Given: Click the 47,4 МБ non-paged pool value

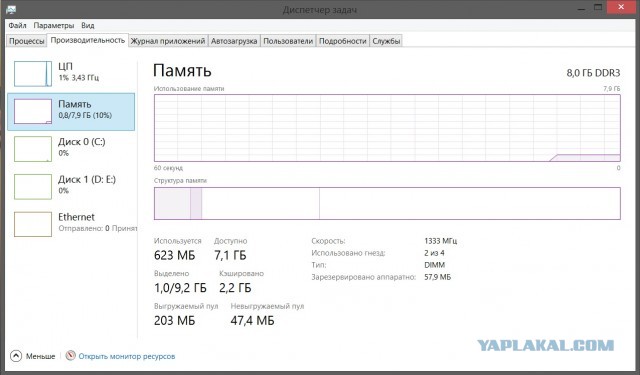Looking at the screenshot, I should click(252, 321).
